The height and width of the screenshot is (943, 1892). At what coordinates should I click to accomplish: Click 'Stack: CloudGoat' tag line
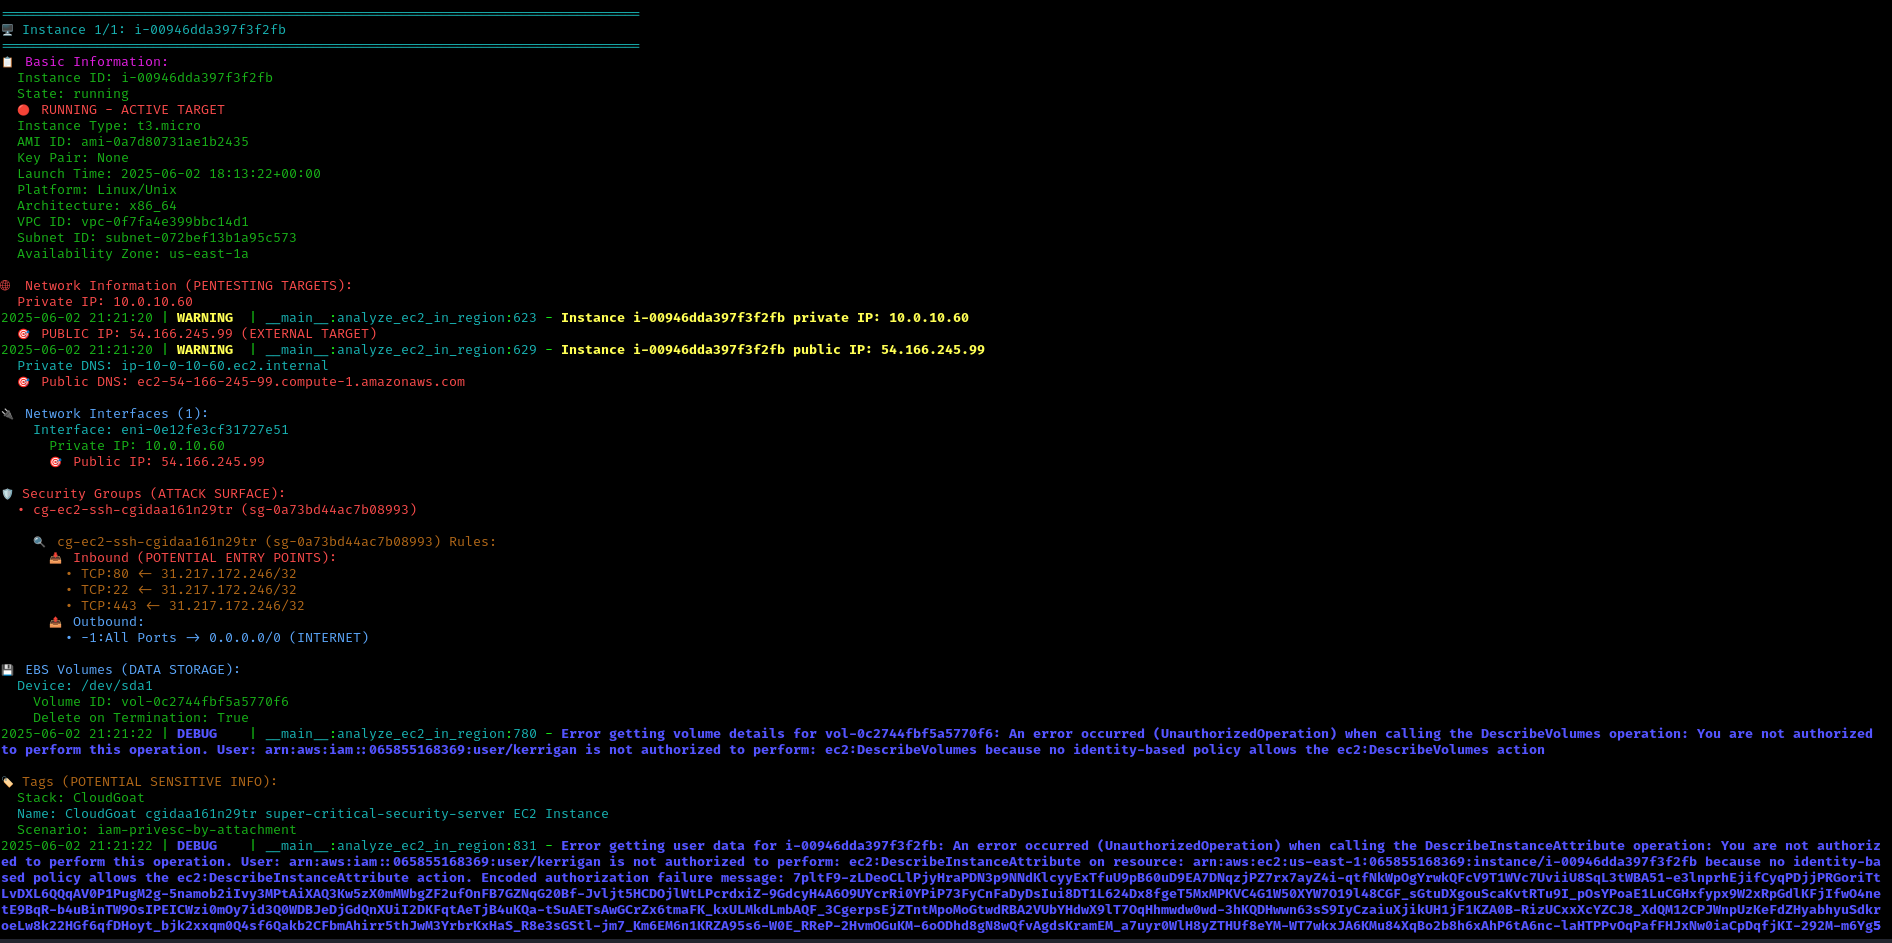tap(81, 798)
